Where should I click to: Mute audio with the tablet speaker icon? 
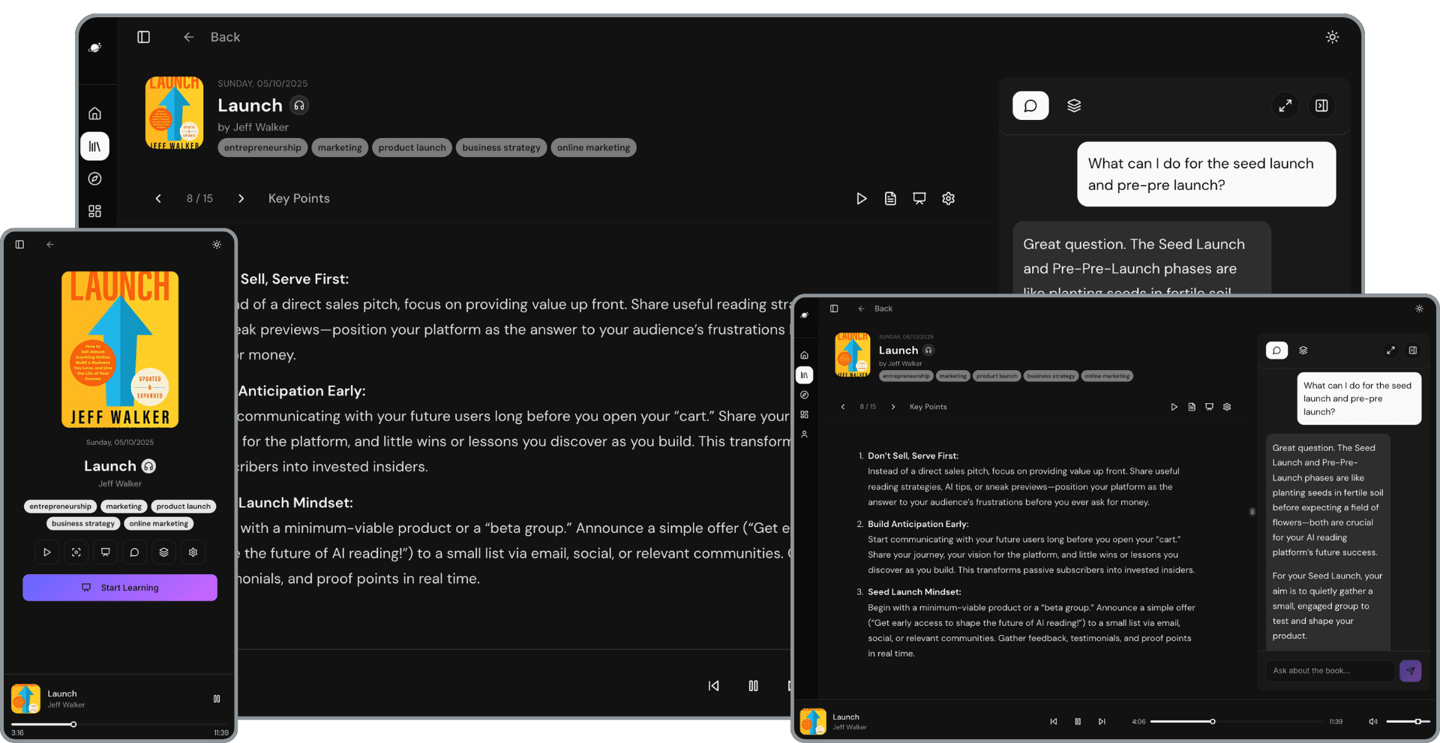tap(1373, 721)
